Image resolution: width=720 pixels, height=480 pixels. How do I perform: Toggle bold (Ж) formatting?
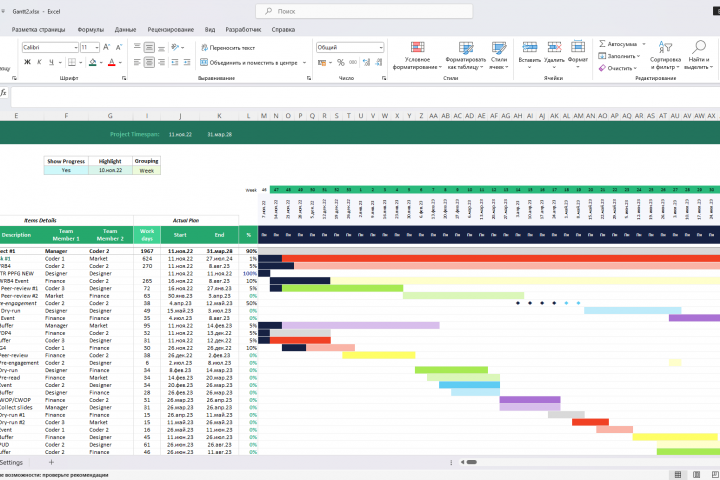point(27,62)
